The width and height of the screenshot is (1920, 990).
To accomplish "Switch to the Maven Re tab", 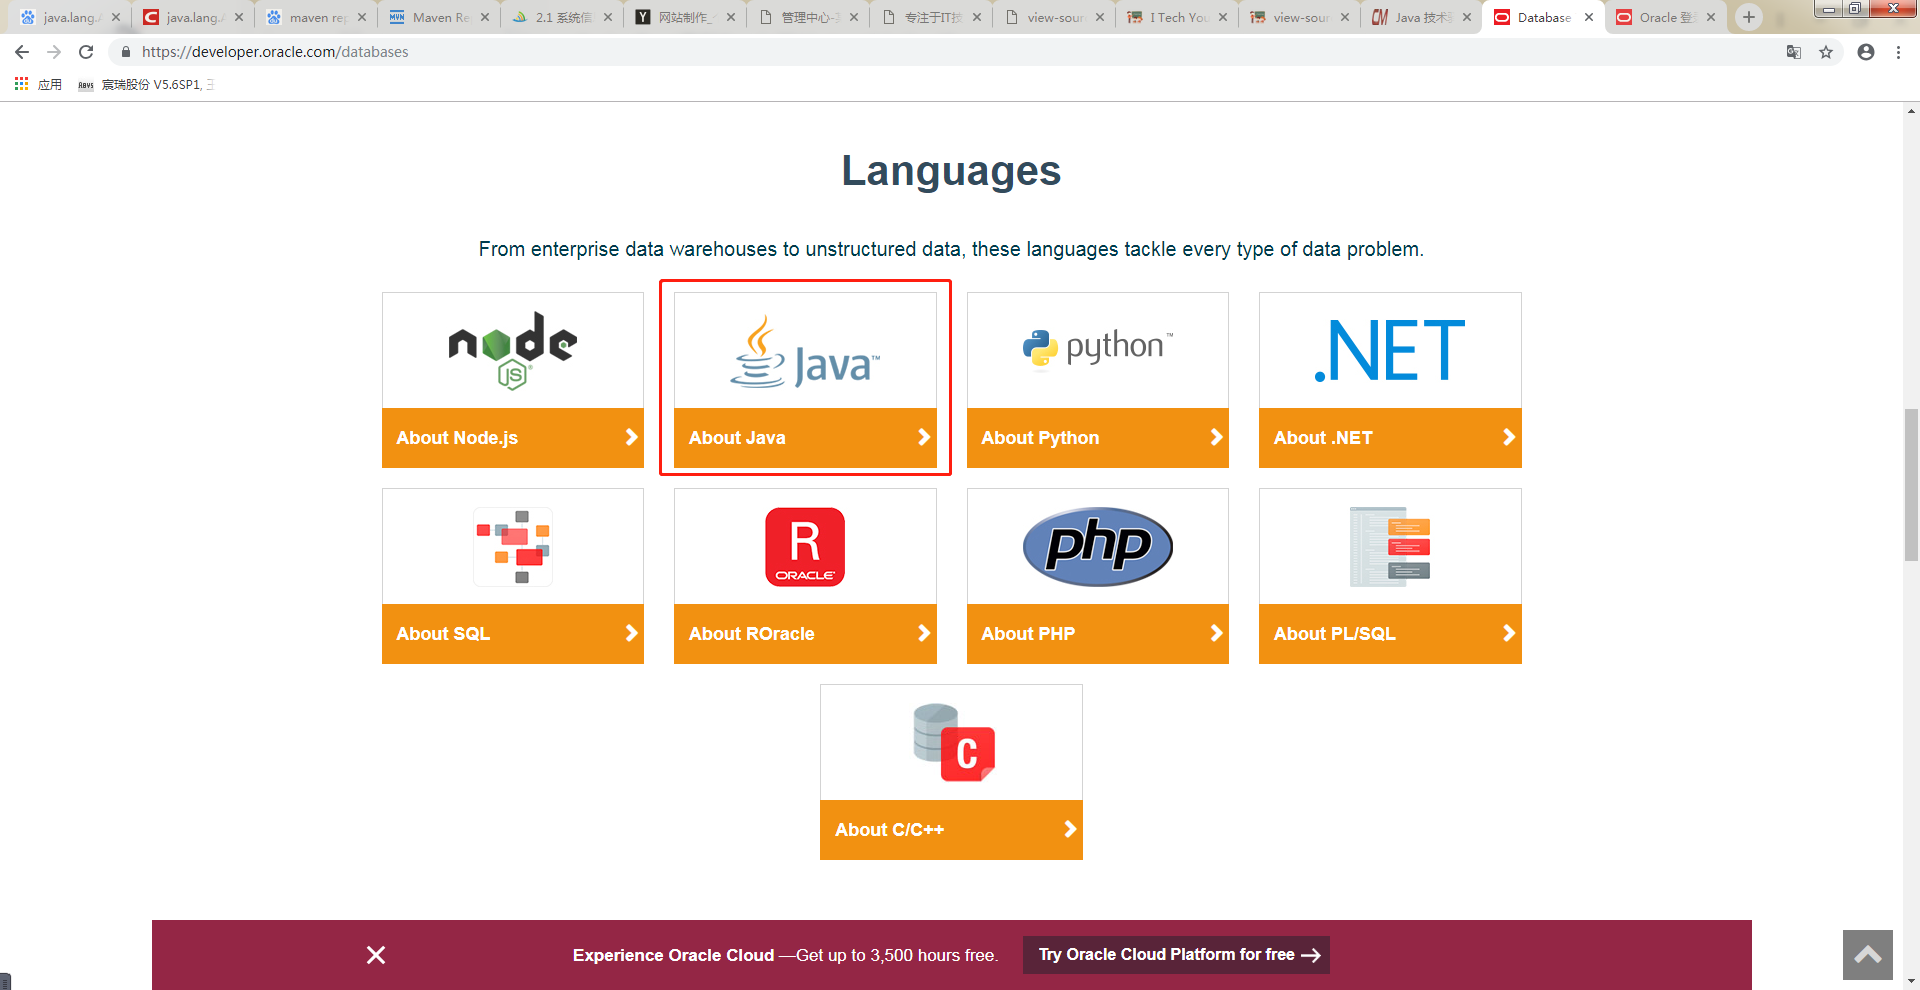I will point(438,17).
